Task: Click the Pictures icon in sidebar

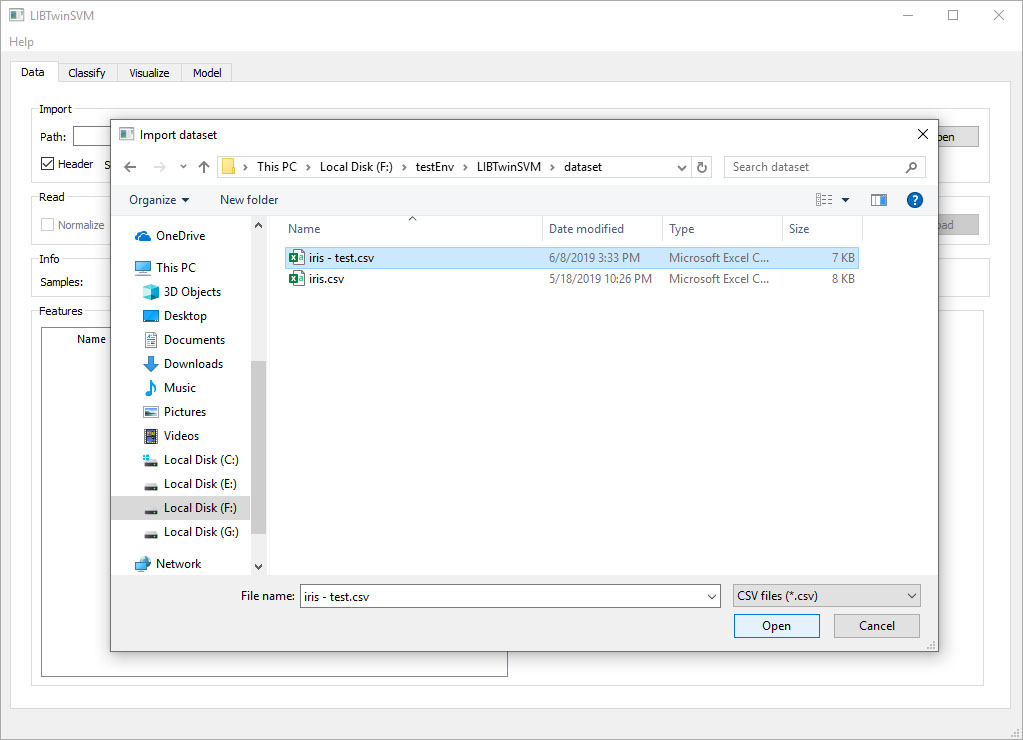Action: (x=151, y=412)
